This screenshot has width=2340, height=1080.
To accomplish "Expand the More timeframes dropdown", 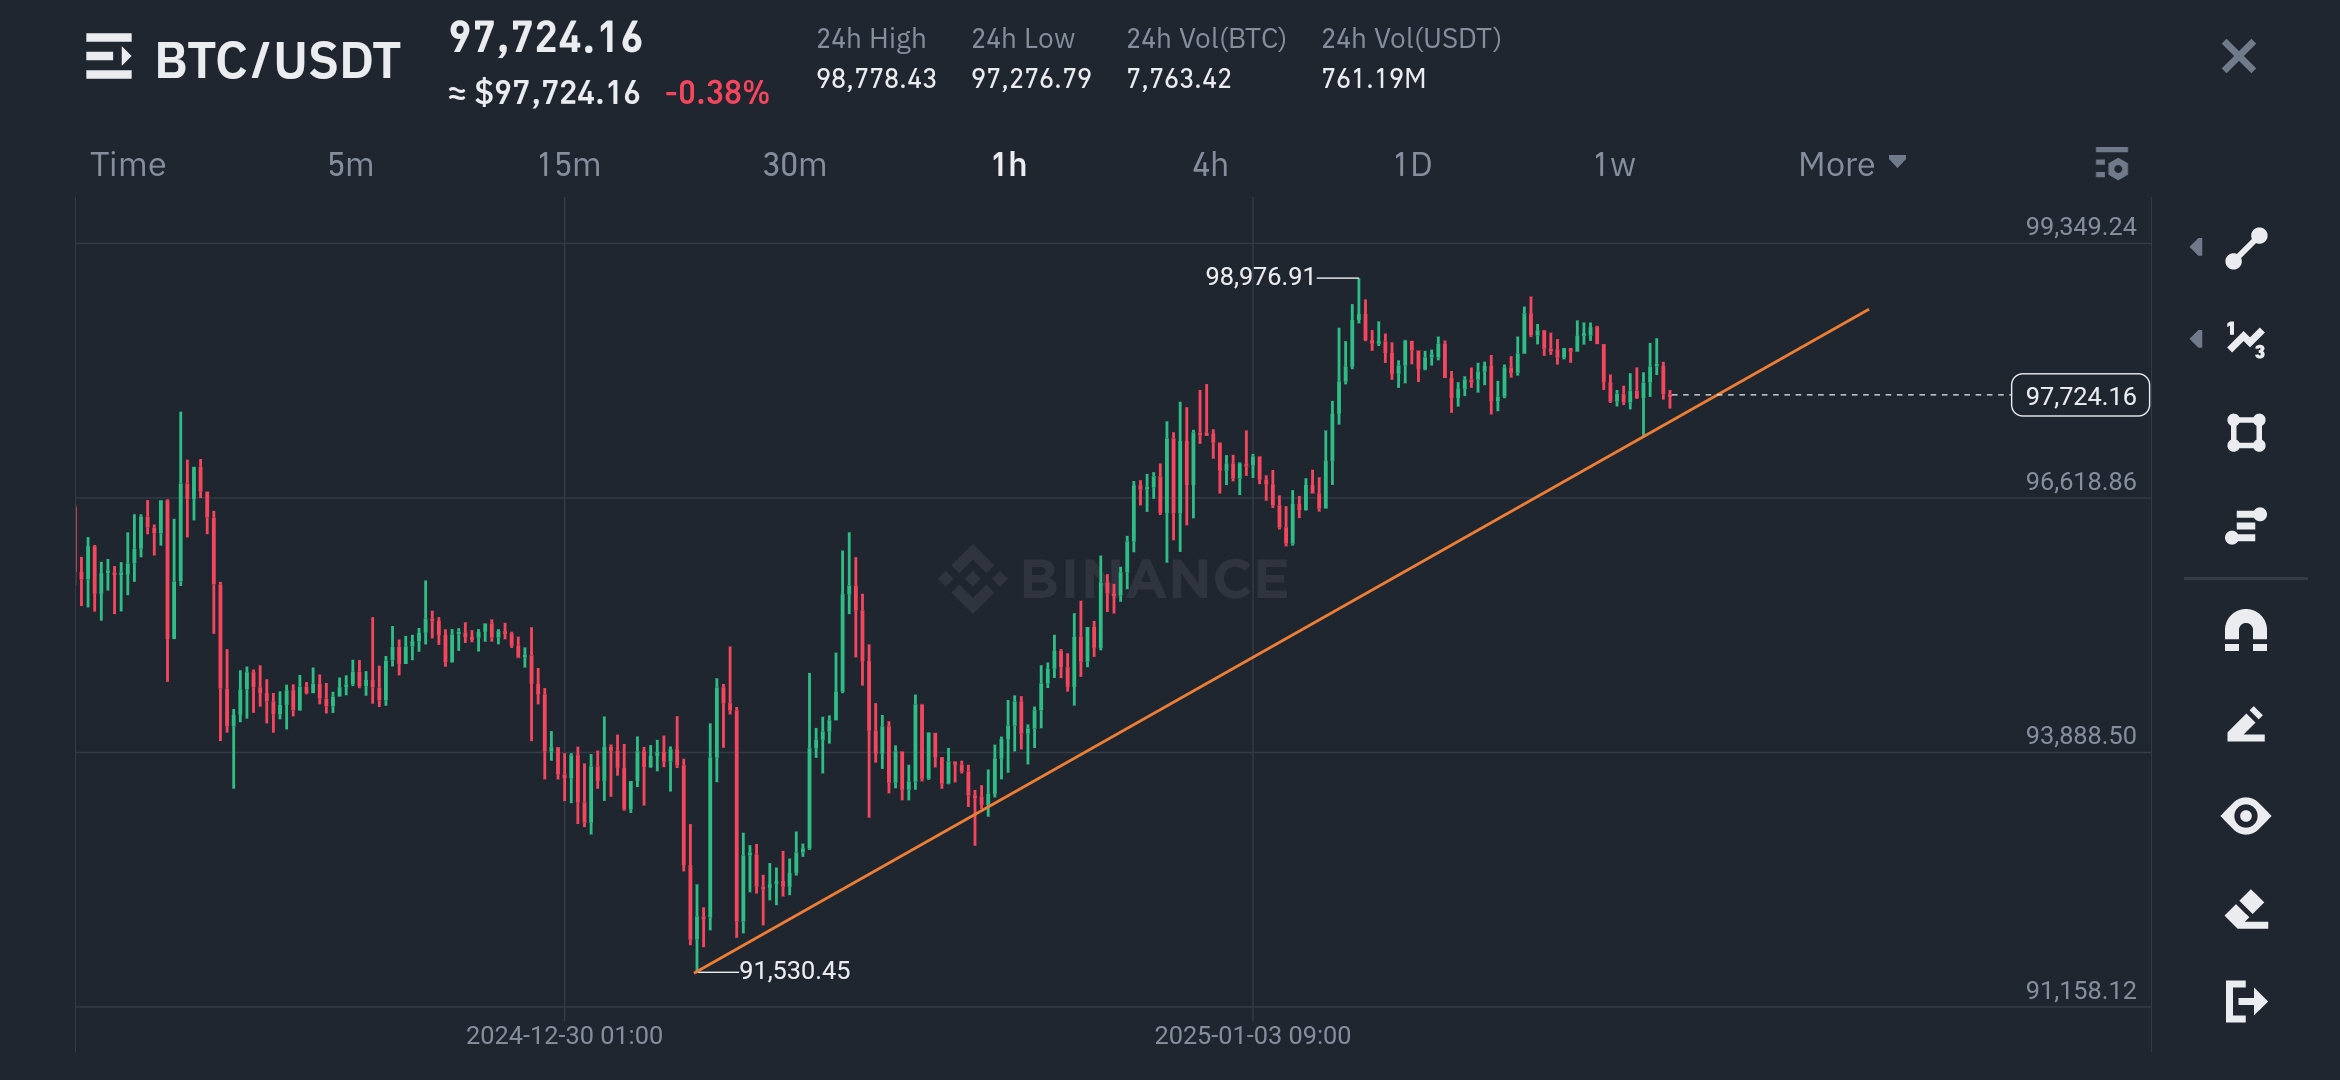I will click(1851, 164).
